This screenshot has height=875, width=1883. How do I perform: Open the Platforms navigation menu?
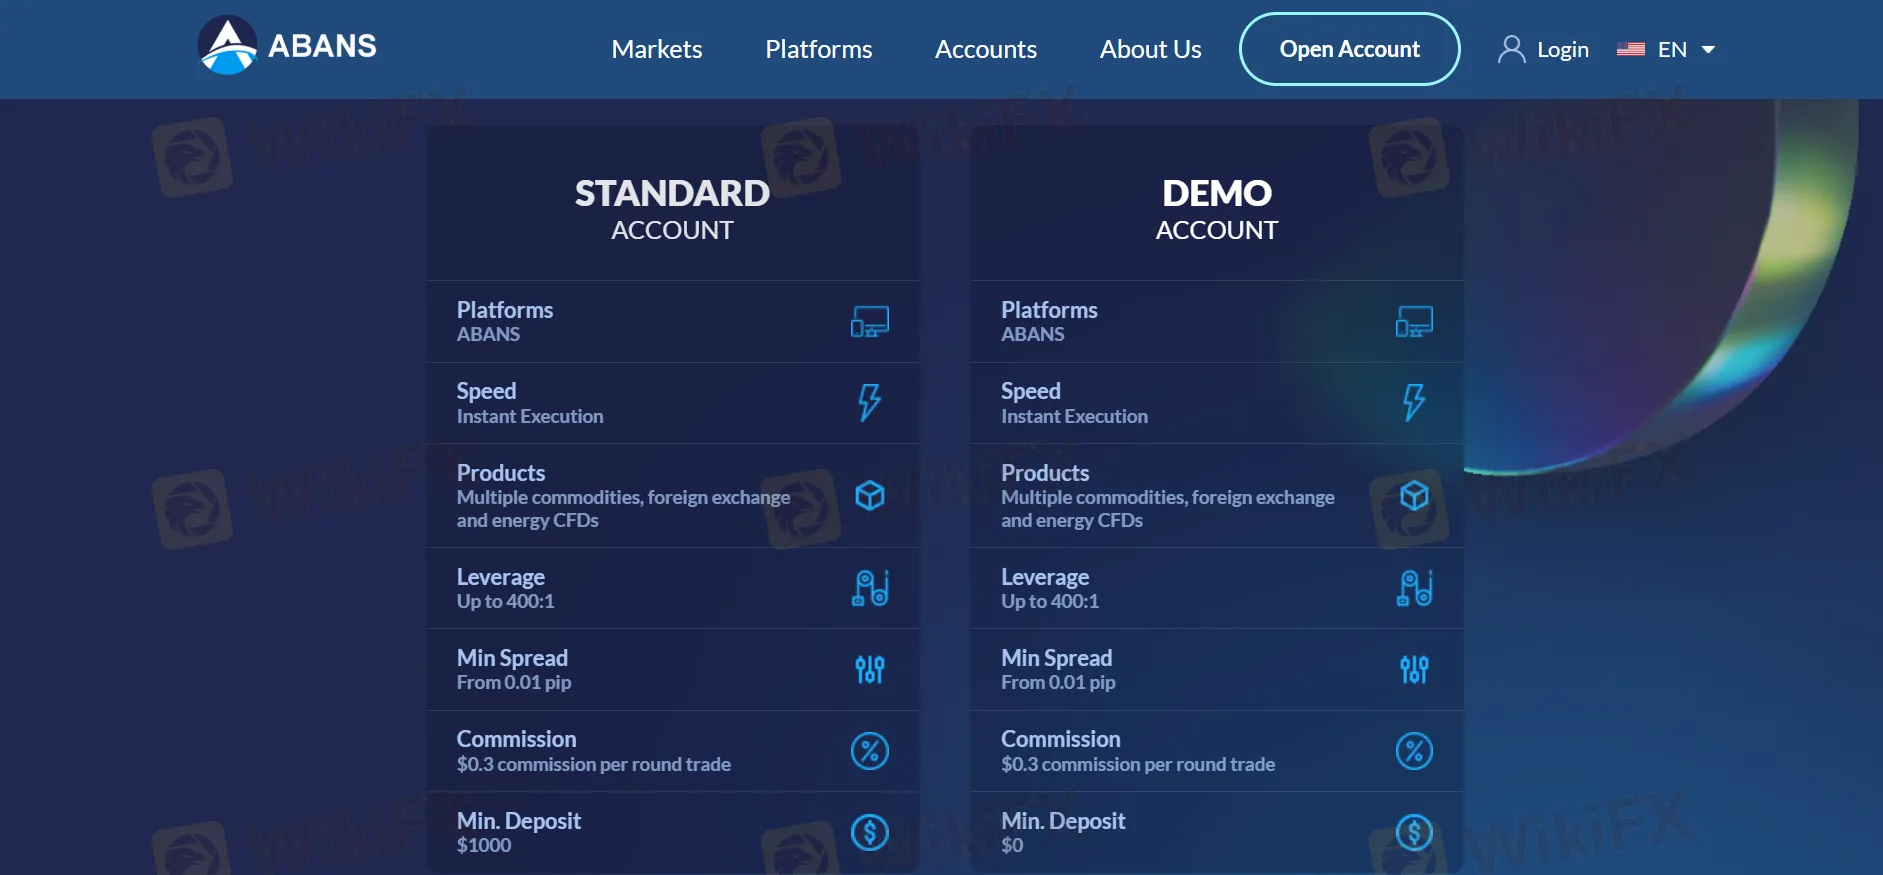[x=818, y=49]
